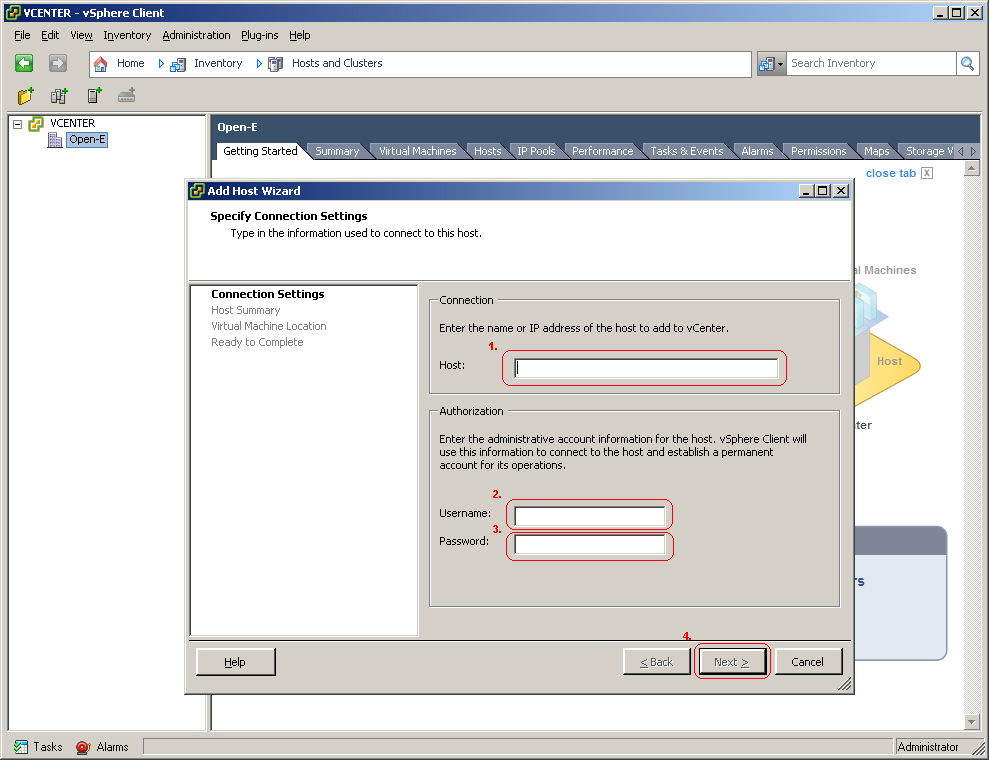The width and height of the screenshot is (989, 760).
Task: Click Hosts and Clusters breadcrumb text
Action: (x=337, y=63)
